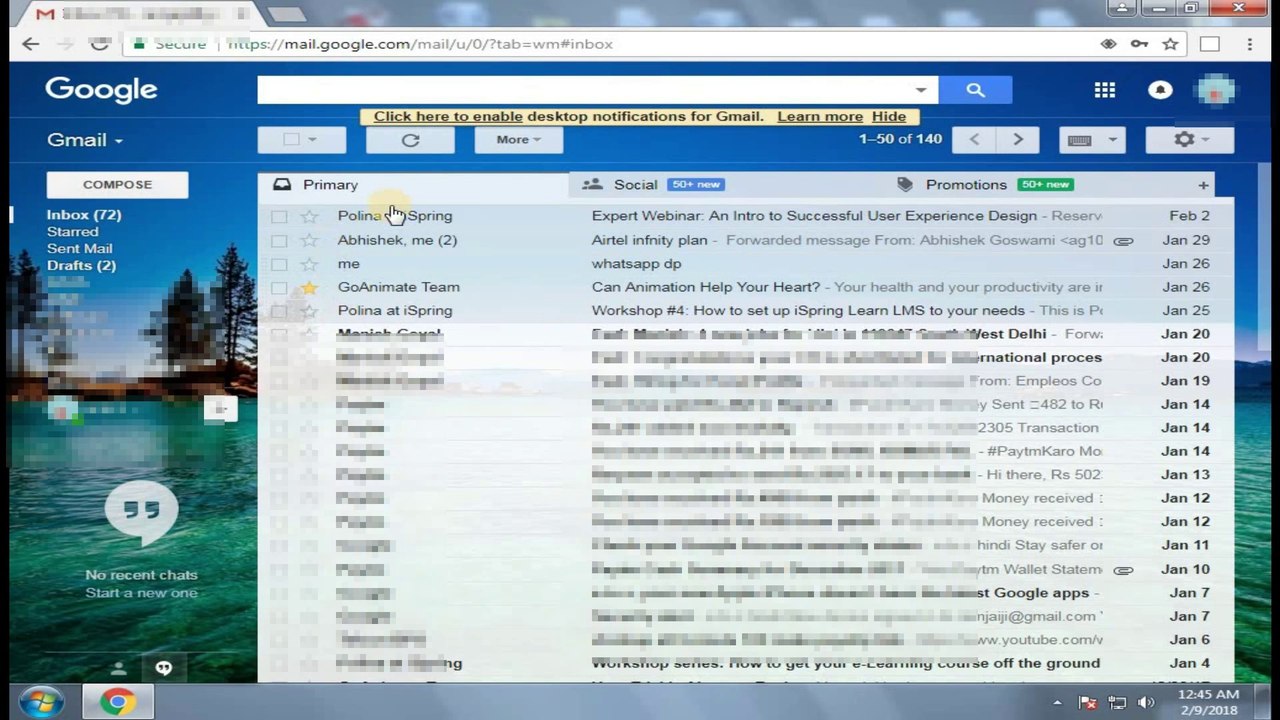Click the Chrome taskbar icon
Viewport: 1280px width, 720px height.
click(117, 702)
